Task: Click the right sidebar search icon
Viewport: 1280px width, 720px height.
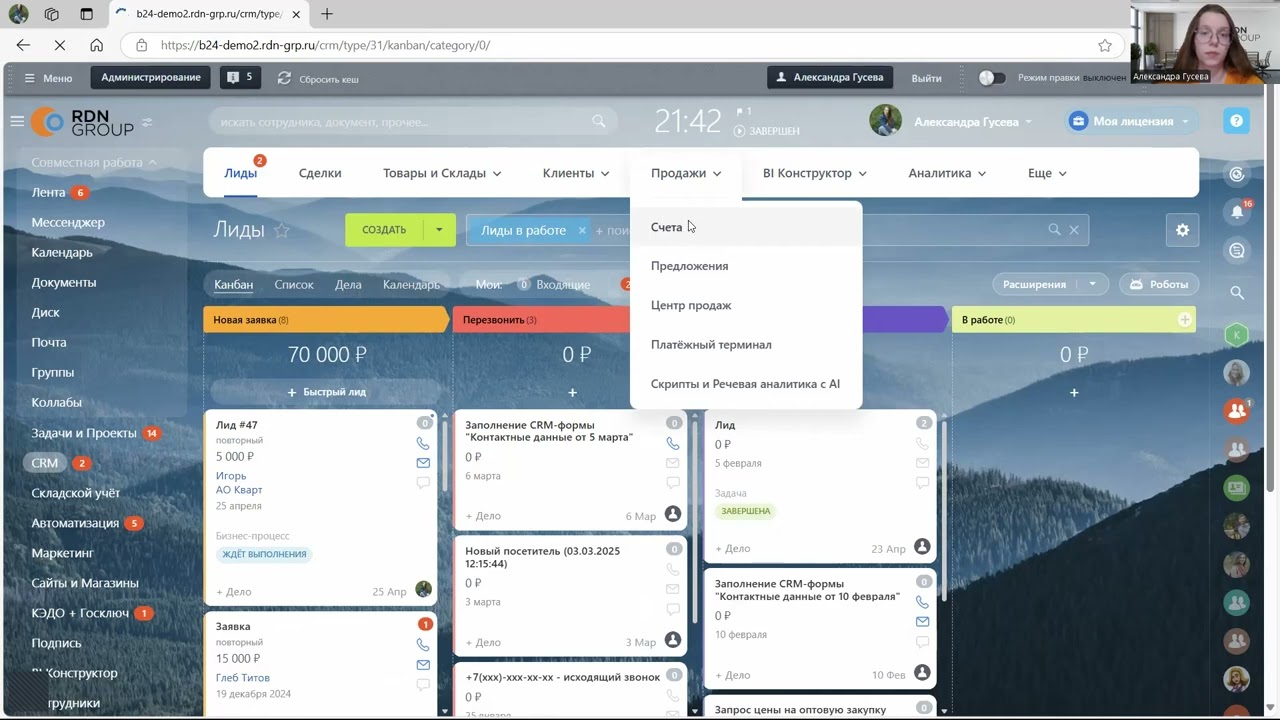Action: pos(1237,293)
